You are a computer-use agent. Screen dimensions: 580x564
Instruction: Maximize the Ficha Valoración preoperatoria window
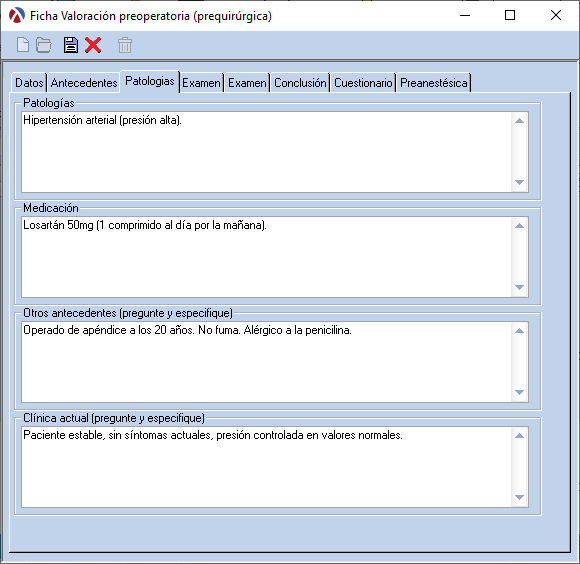tap(510, 15)
